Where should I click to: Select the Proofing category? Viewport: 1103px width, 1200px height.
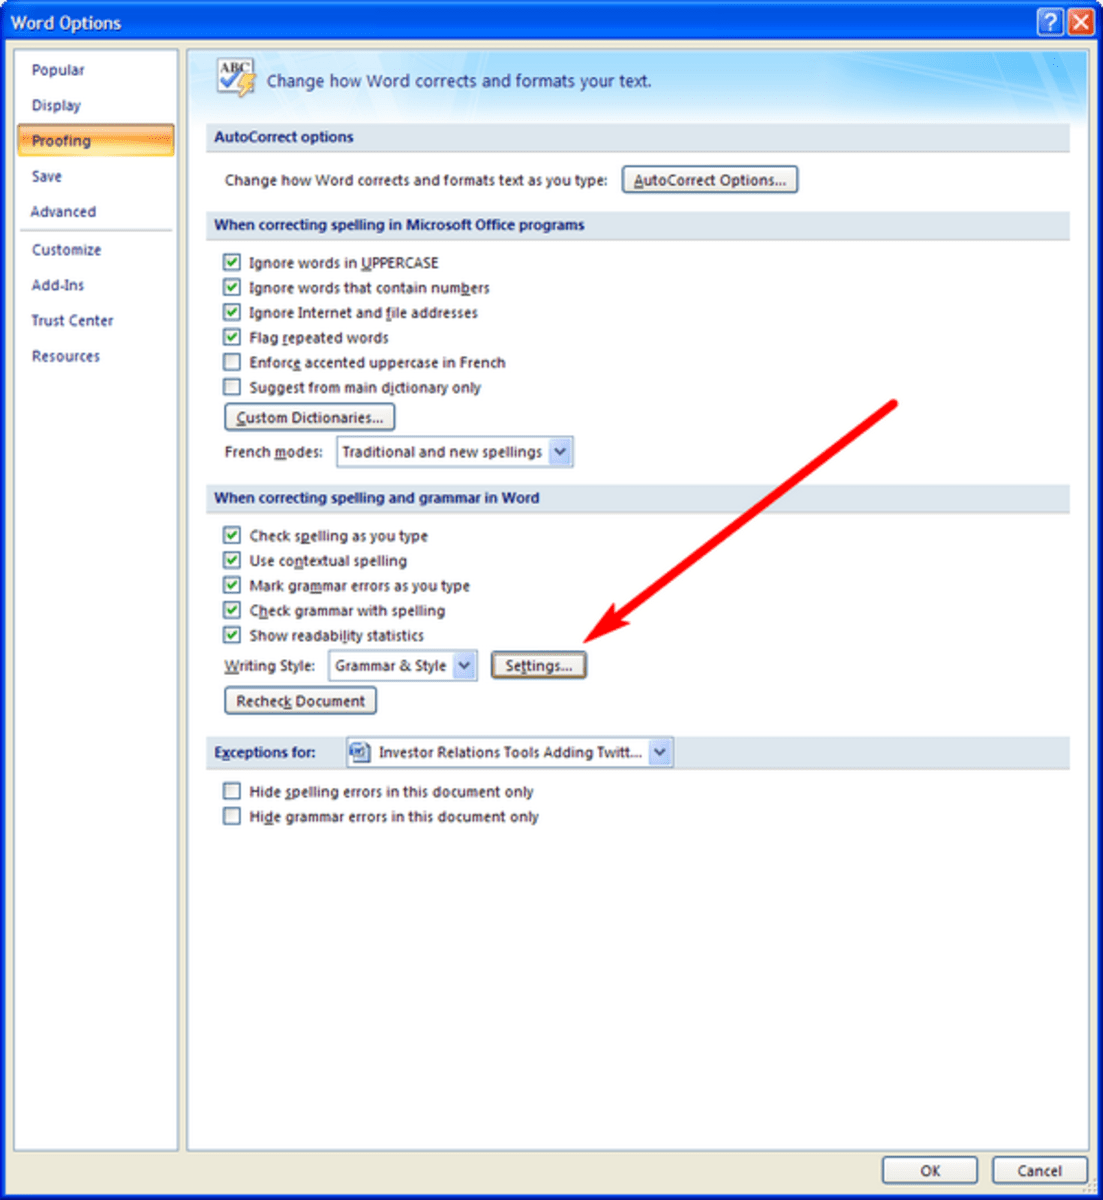click(96, 140)
